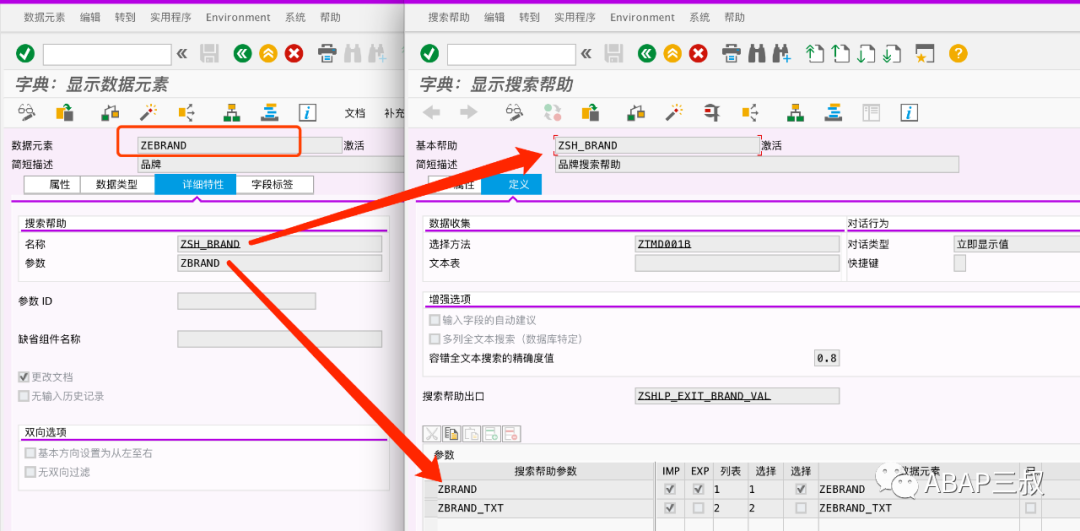Toggle EXP checkbox in ZBRAND_TXT row
This screenshot has height=531, width=1080.
pos(698,508)
